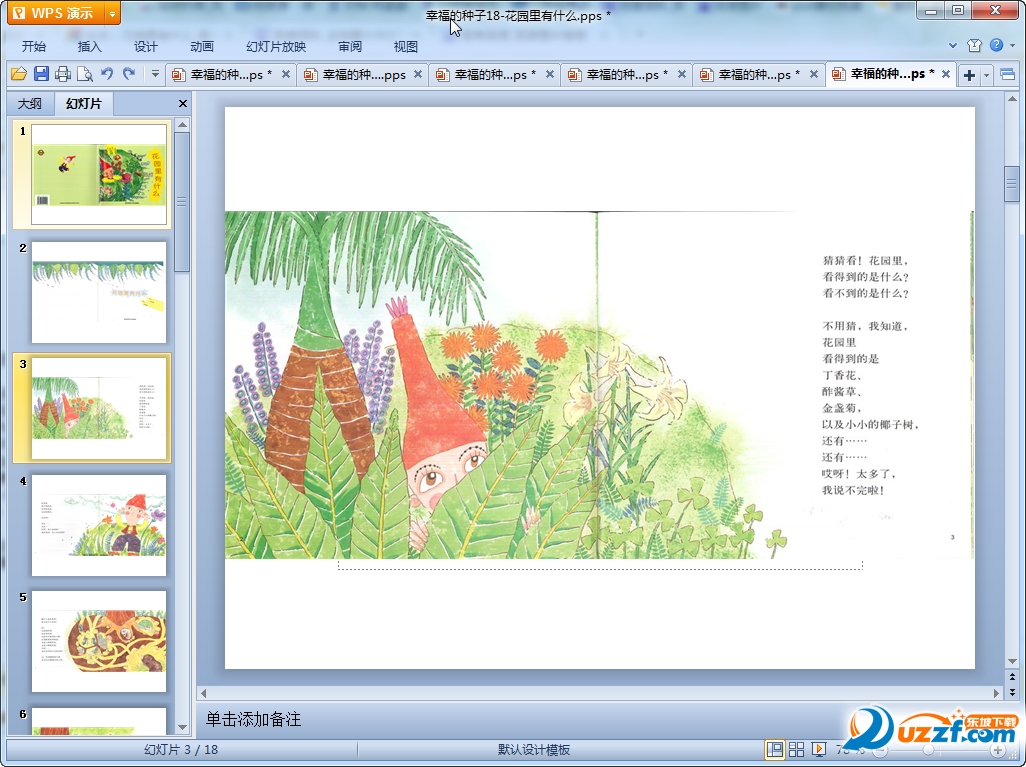Viewport: 1026px width, 767px height.
Task: Click the slide text 猜猜看！花园里，
Action: pos(865,260)
